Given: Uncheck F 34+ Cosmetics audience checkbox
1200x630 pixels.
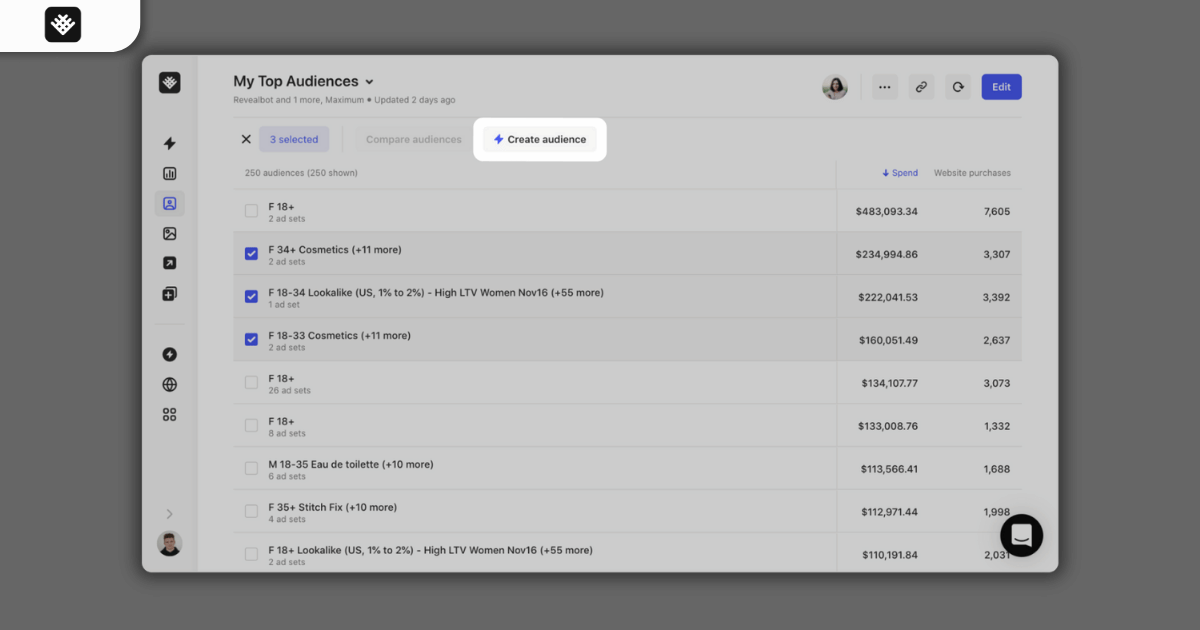Looking at the screenshot, I should (251, 254).
